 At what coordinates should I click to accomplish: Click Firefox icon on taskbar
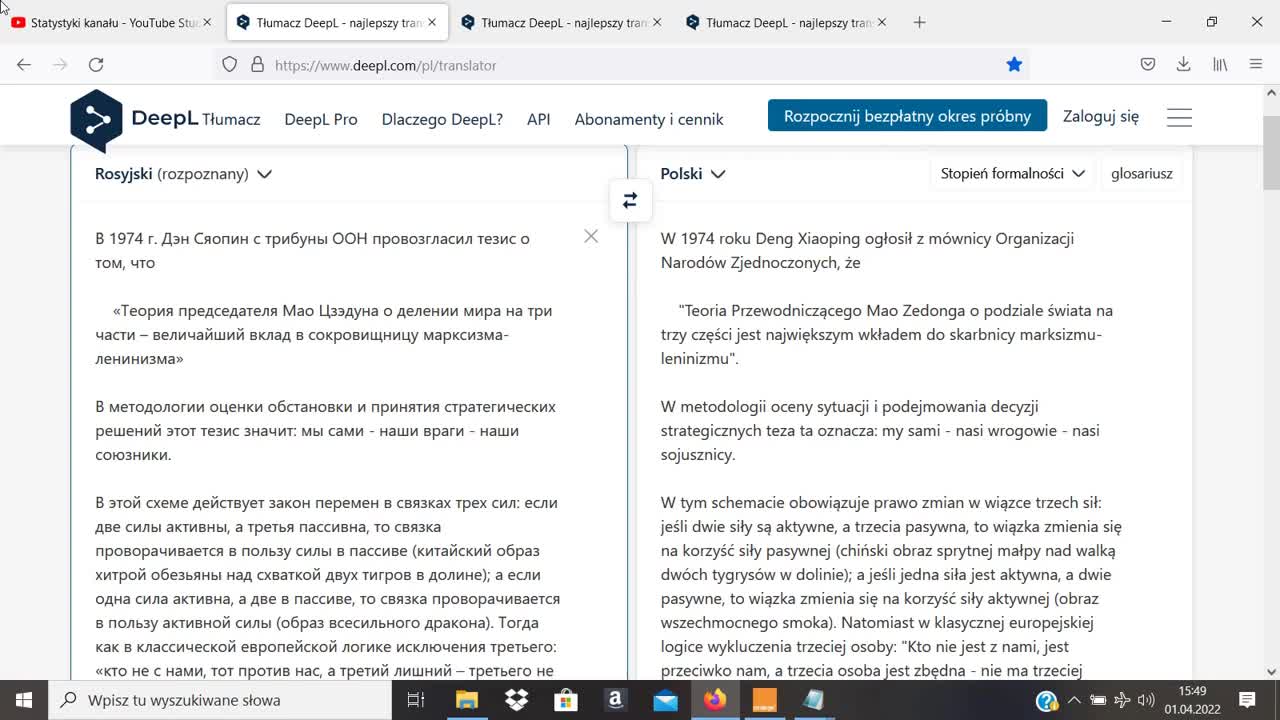(714, 700)
